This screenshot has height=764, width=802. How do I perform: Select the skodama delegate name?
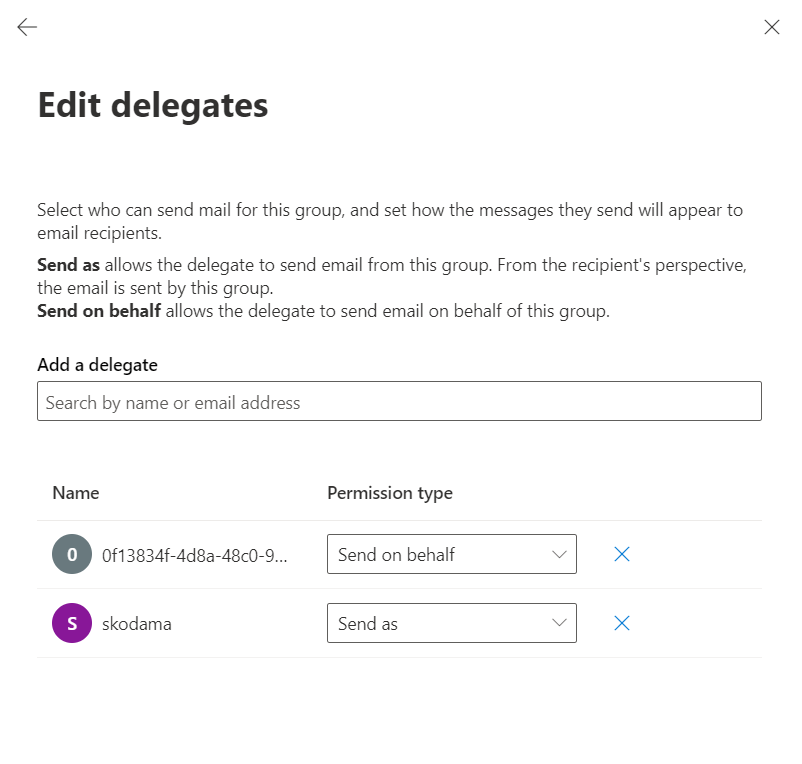pyautogui.click(x=137, y=624)
